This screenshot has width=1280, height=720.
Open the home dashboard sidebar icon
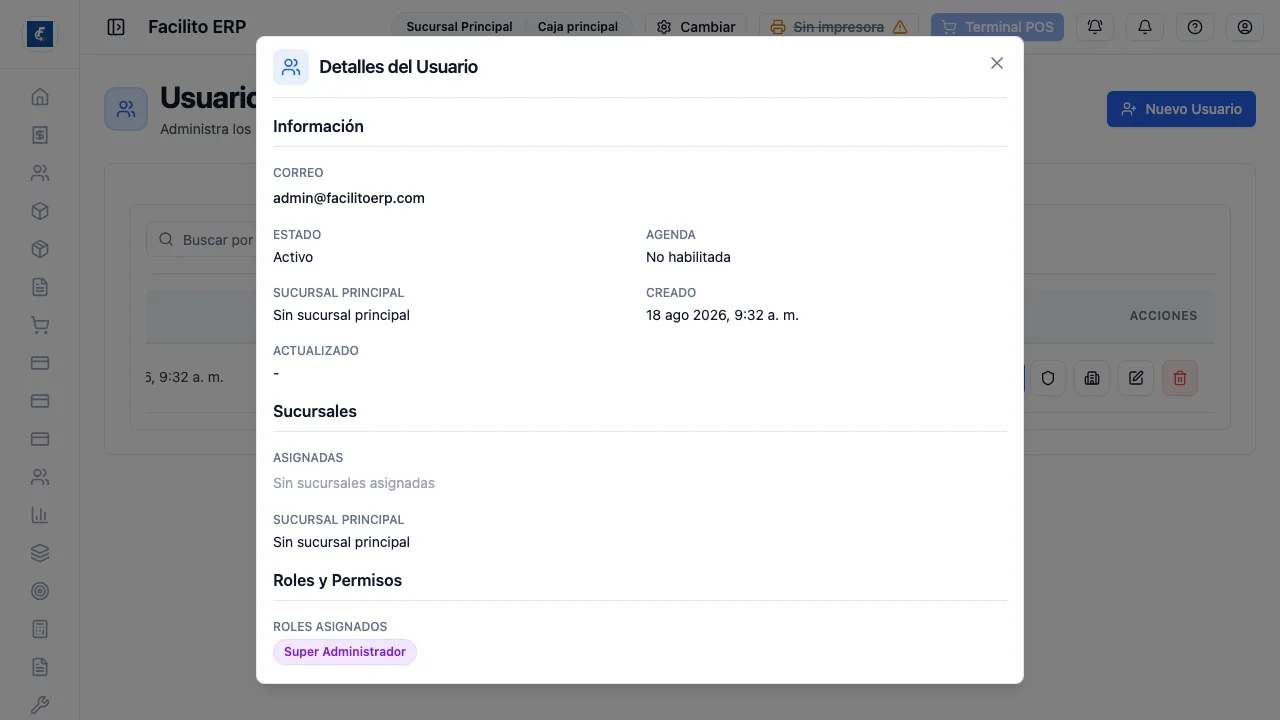pyautogui.click(x=40, y=97)
